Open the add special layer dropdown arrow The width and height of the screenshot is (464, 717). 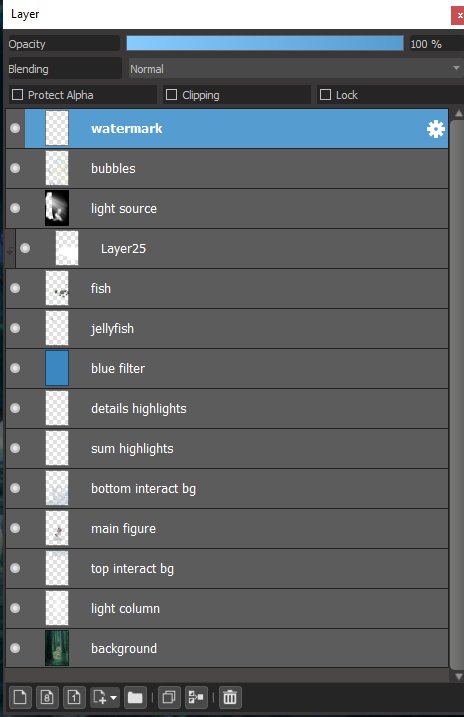coord(113,698)
